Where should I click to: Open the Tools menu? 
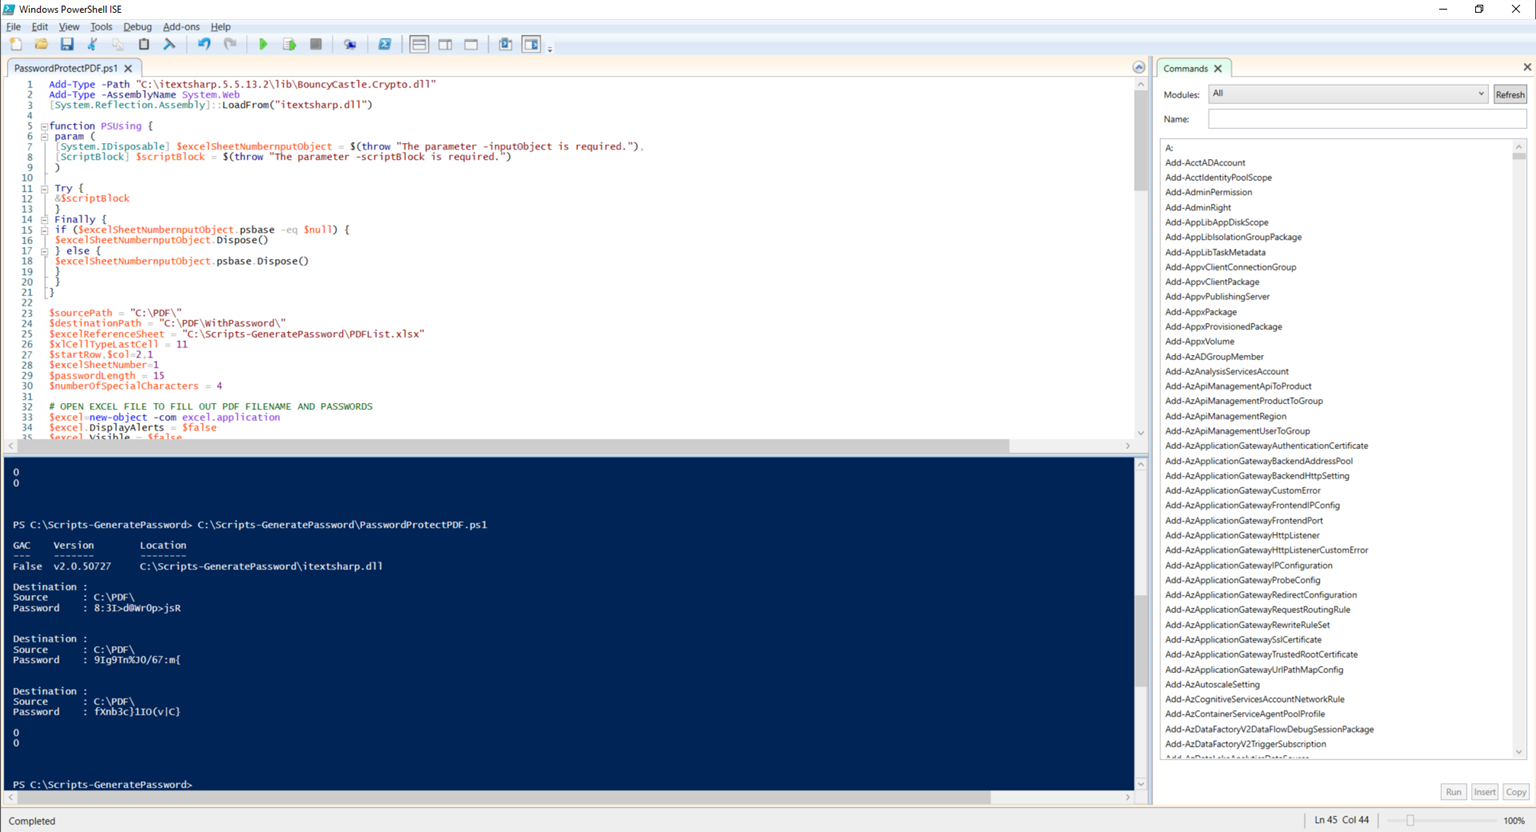coord(101,27)
